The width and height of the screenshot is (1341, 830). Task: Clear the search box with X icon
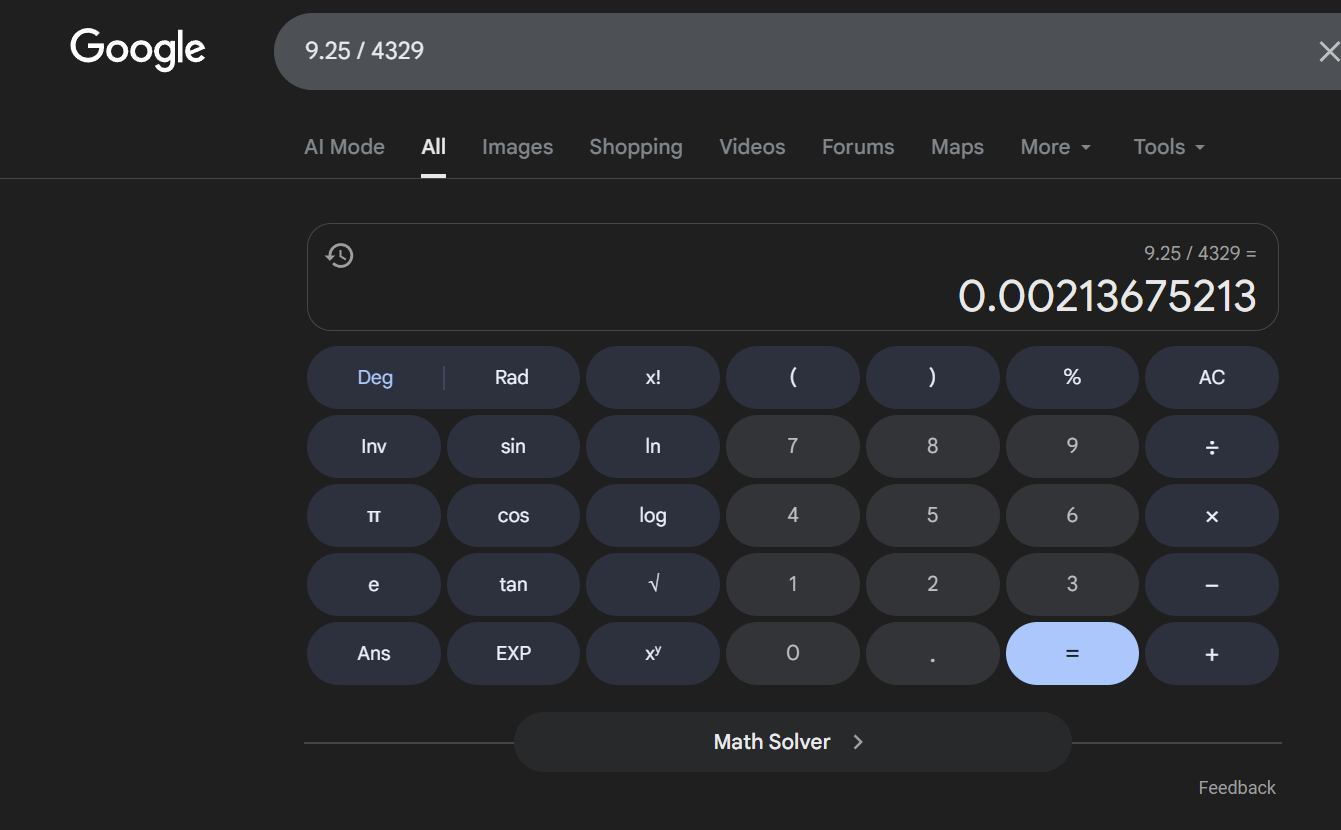point(1328,52)
